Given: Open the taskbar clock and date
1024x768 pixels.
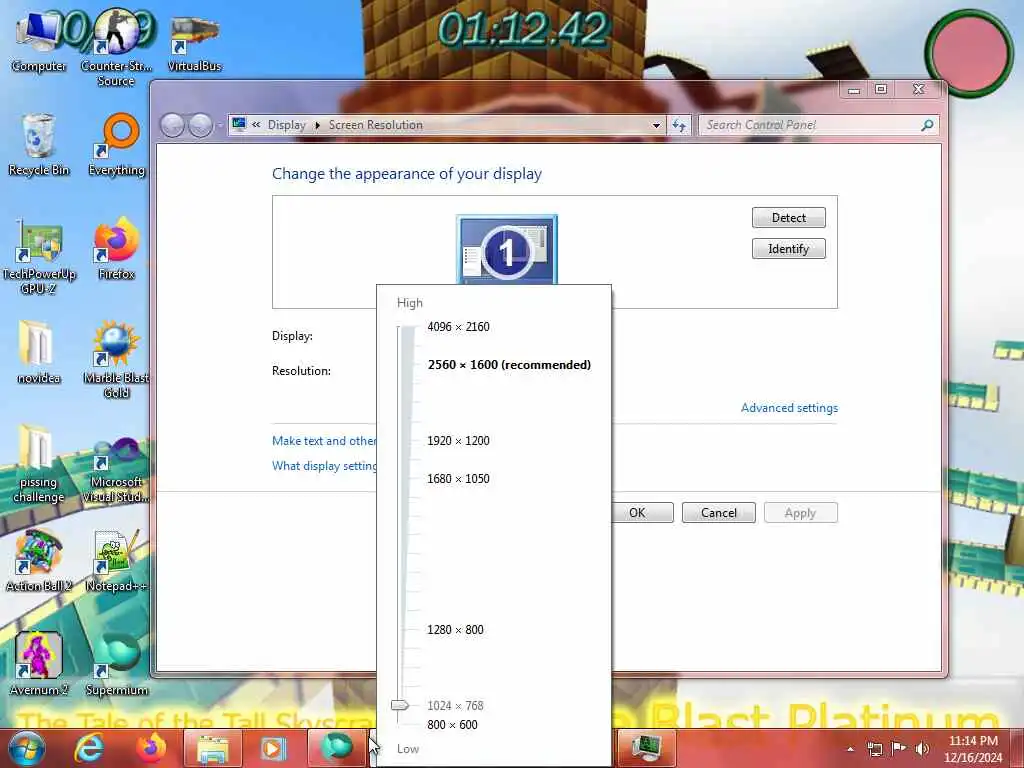Looking at the screenshot, I should pyautogui.click(x=973, y=749).
